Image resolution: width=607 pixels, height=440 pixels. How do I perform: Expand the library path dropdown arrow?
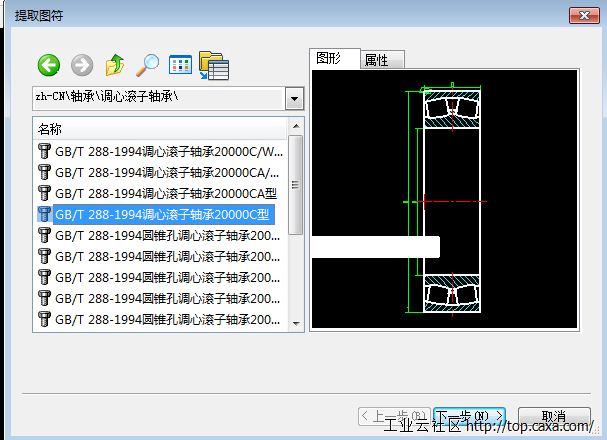(x=294, y=99)
